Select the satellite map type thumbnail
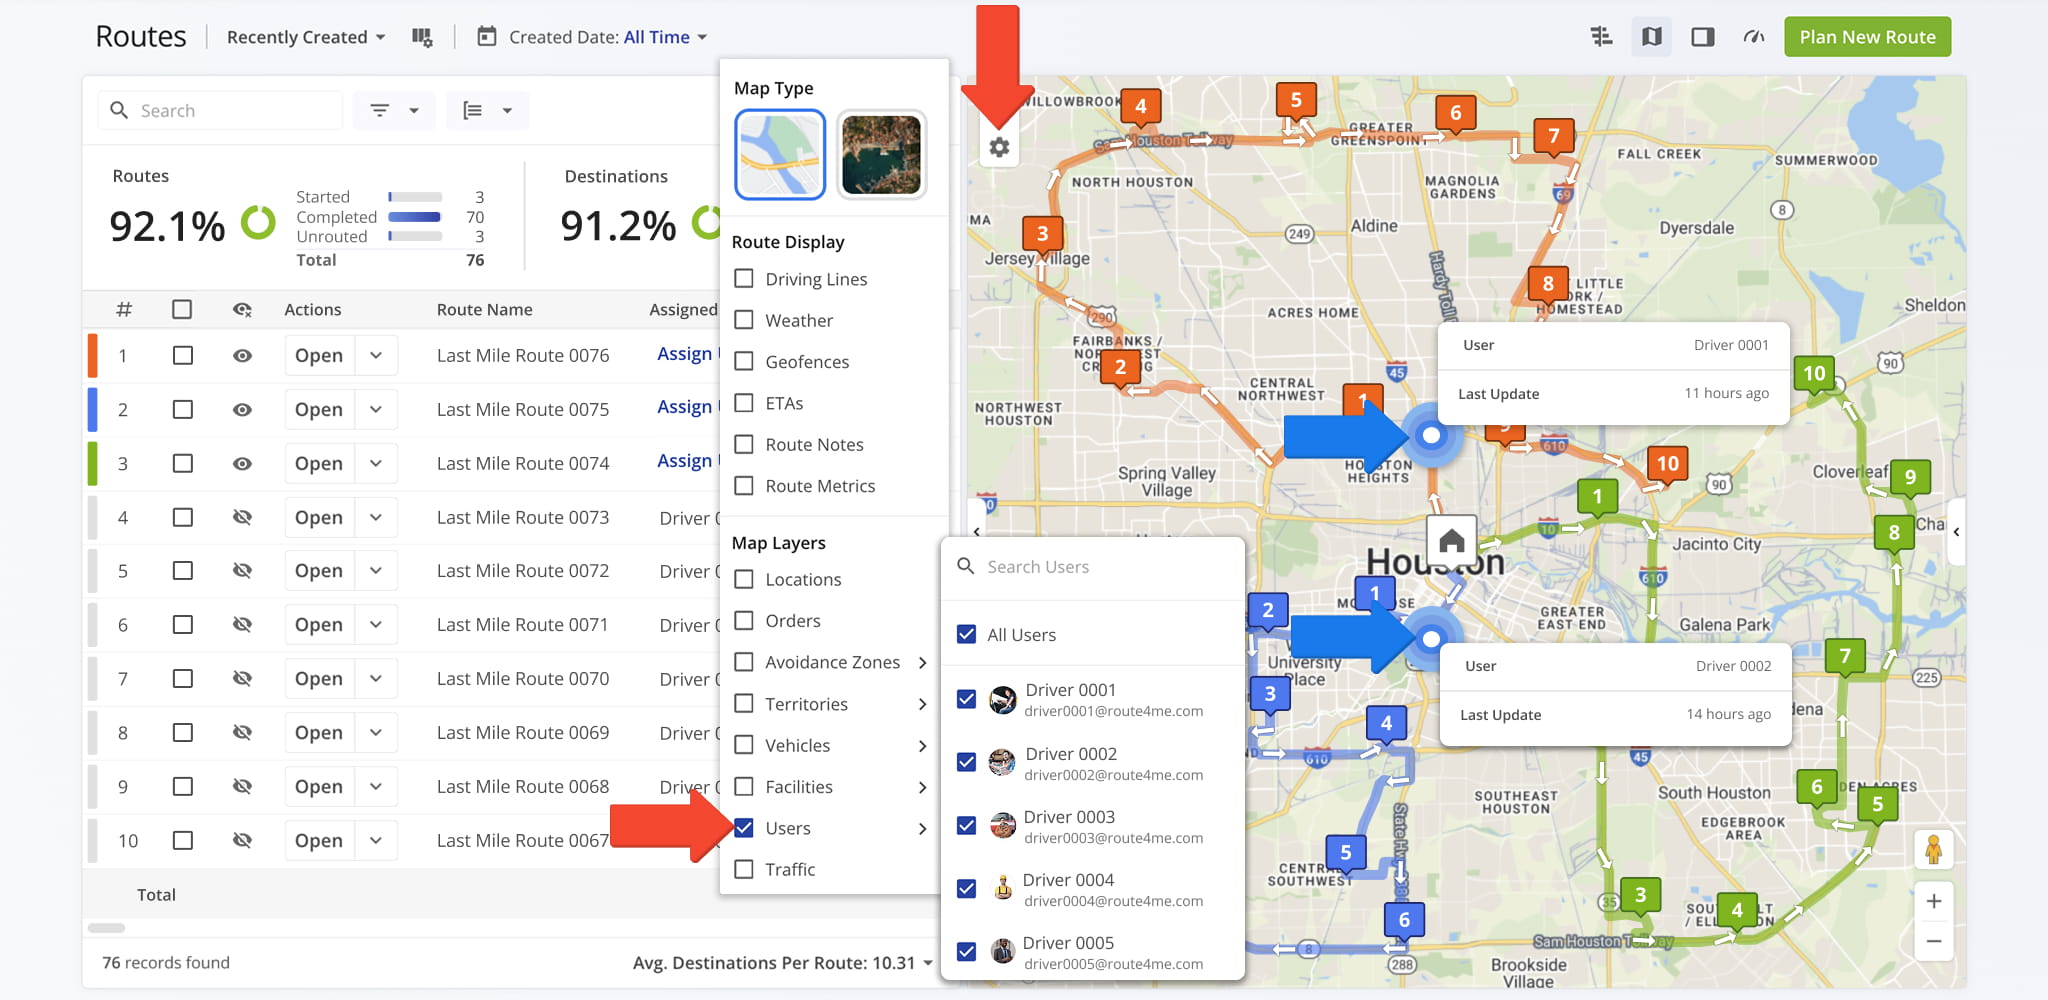The image size is (2048, 1000). click(881, 155)
